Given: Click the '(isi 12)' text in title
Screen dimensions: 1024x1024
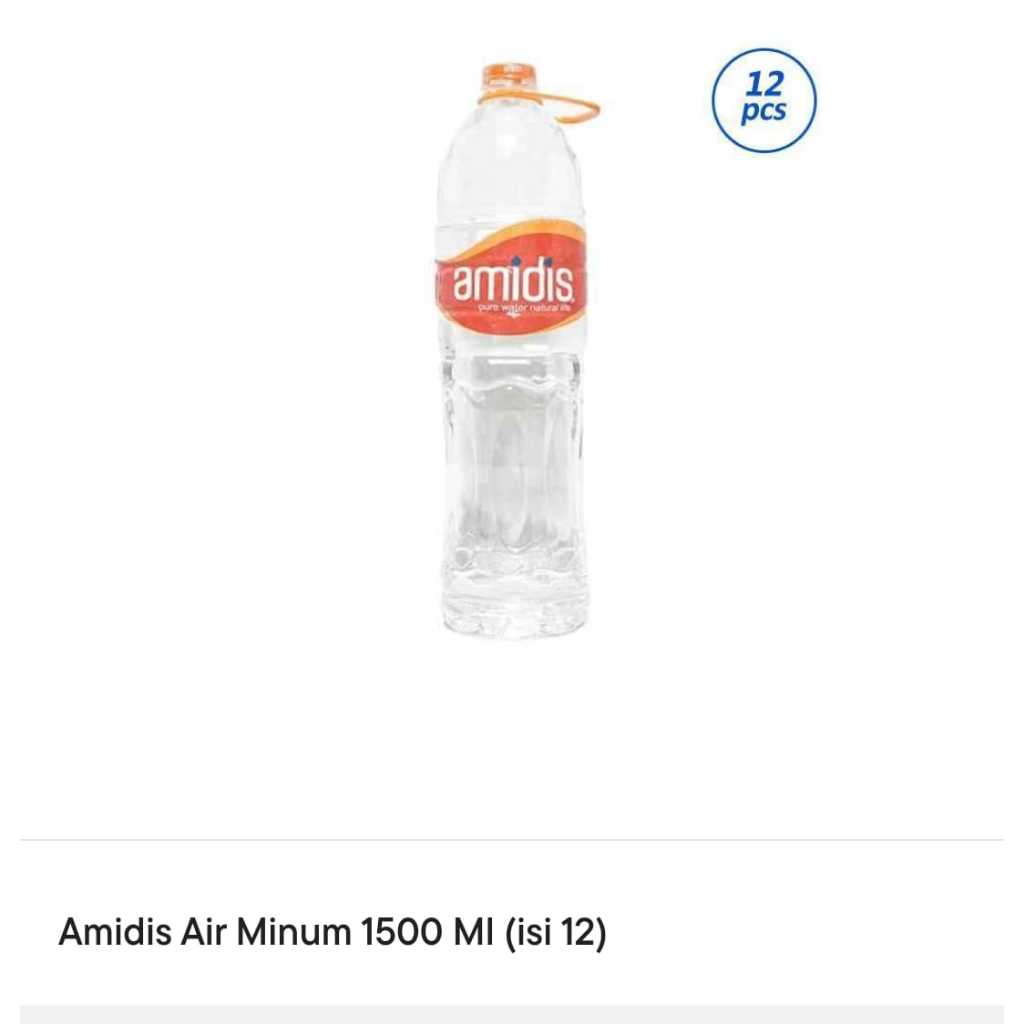Looking at the screenshot, I should pyautogui.click(x=557, y=933).
